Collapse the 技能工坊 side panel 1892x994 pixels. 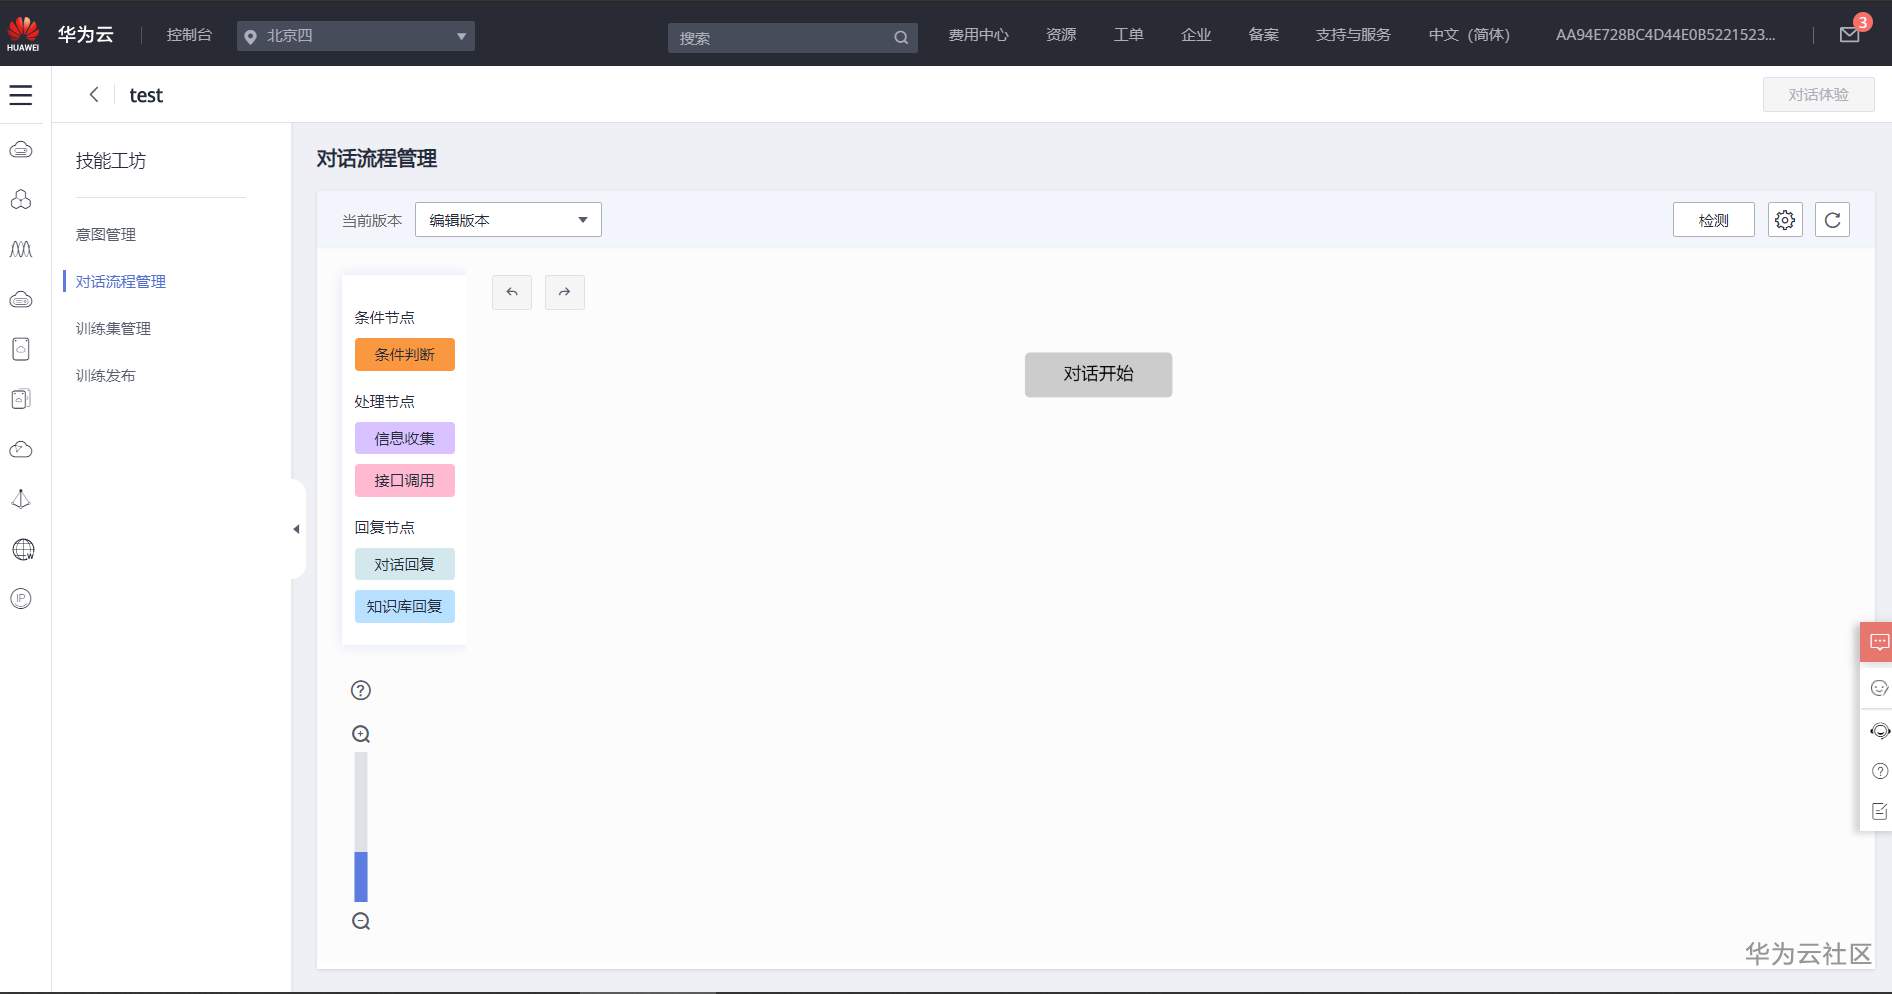point(297,529)
